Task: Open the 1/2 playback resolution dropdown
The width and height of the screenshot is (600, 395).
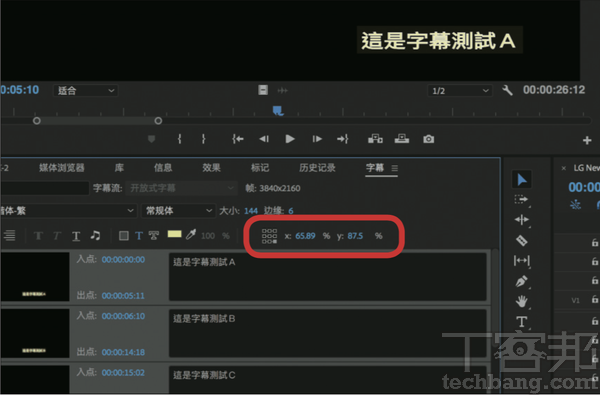Action: tap(460, 91)
